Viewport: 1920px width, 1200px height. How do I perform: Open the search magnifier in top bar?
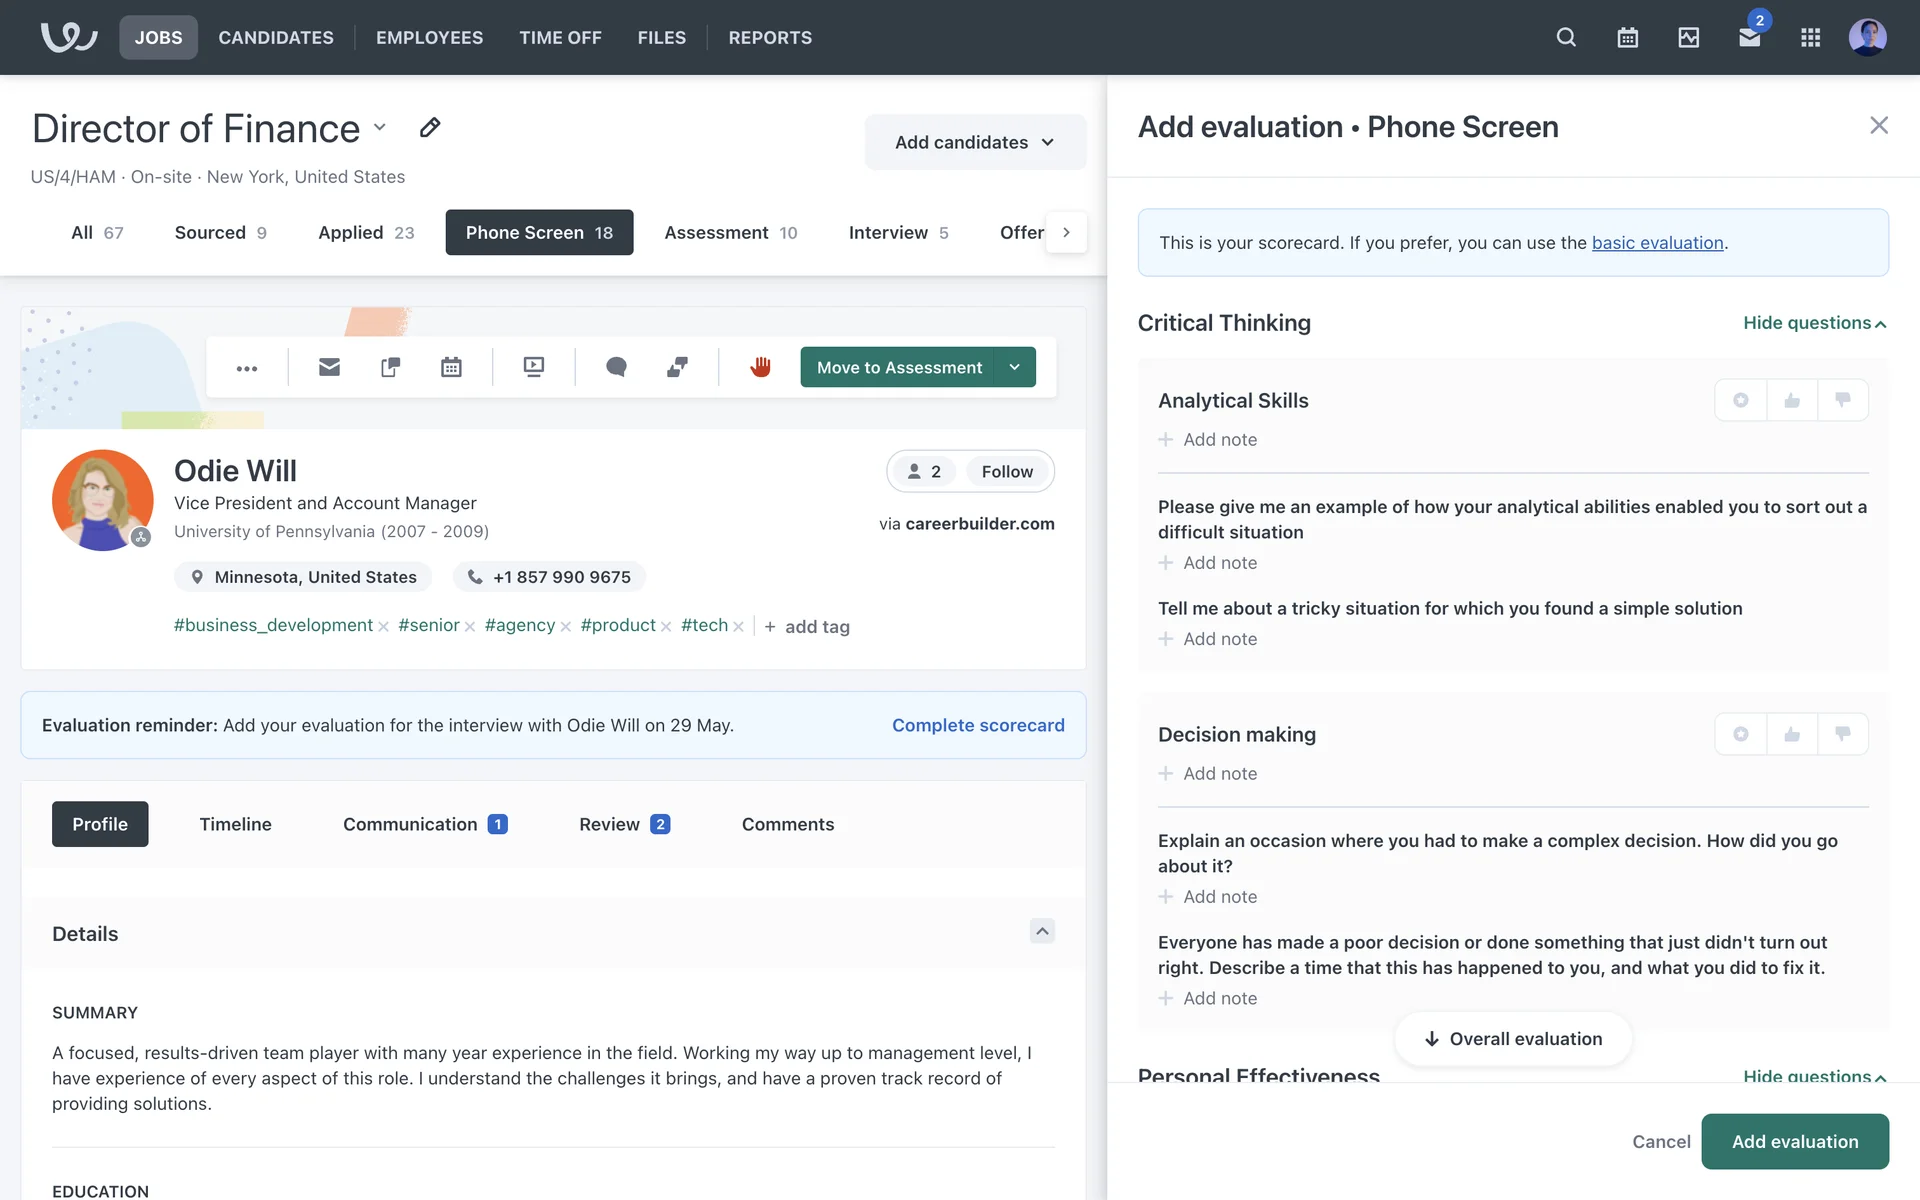(x=1566, y=37)
